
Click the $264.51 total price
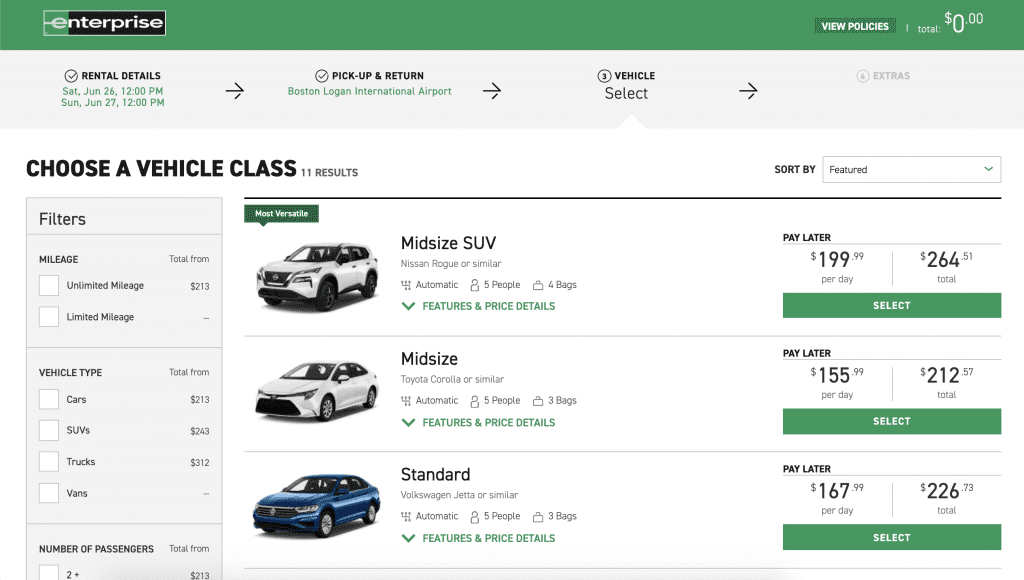(x=946, y=259)
